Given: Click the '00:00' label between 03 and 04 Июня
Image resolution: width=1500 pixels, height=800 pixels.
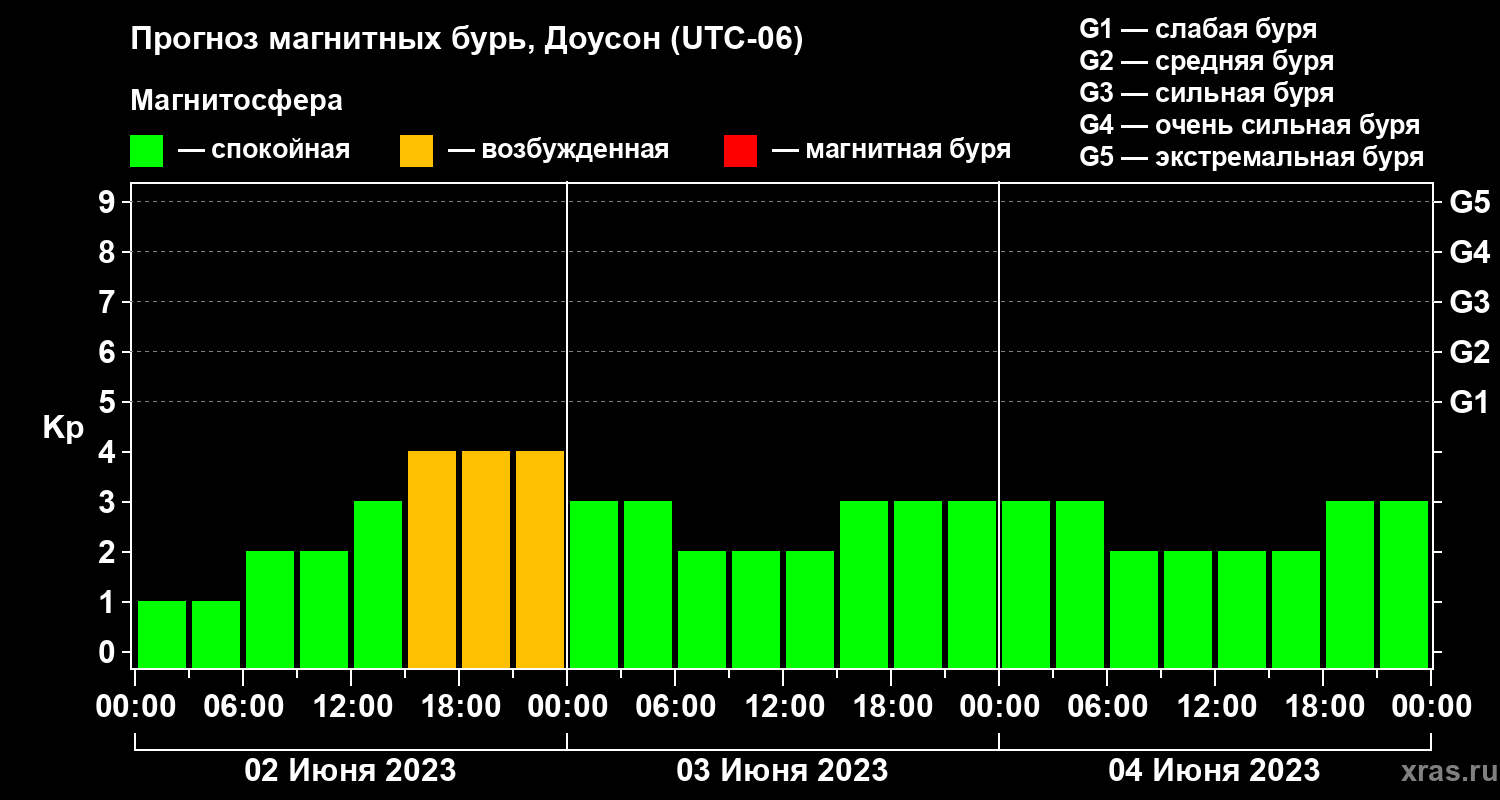Looking at the screenshot, I should [x=999, y=707].
